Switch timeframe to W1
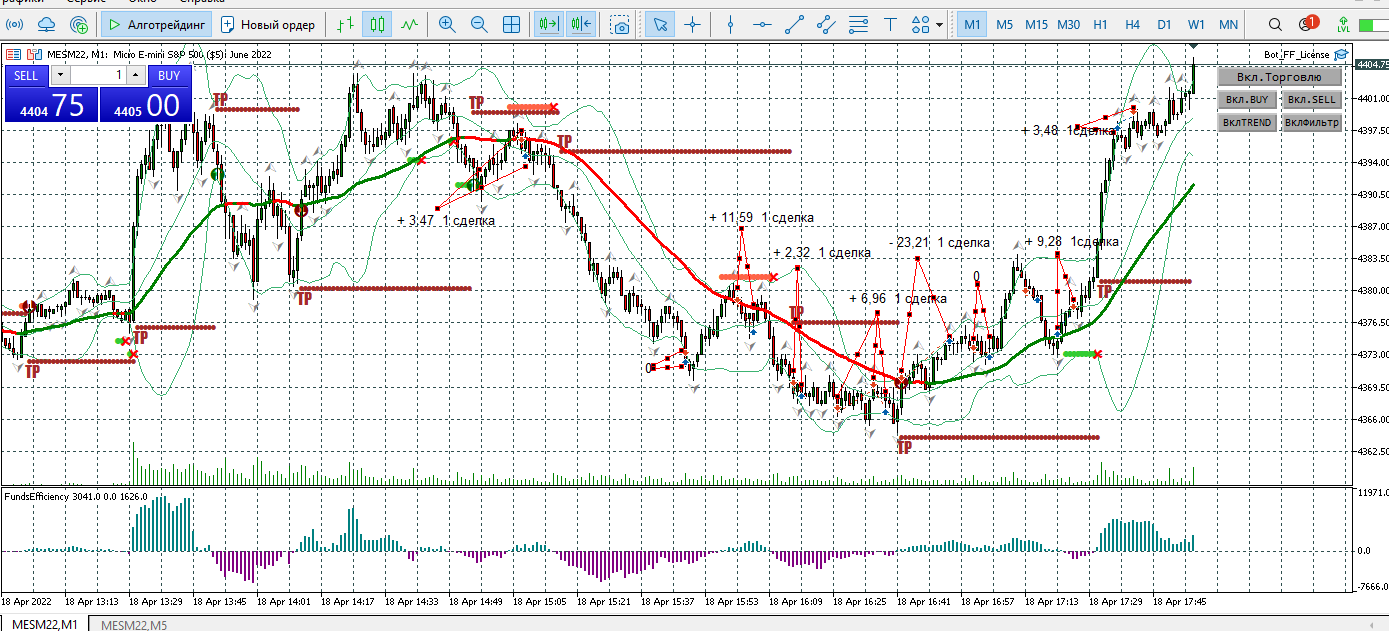This screenshot has width=1389, height=631. pos(1196,24)
